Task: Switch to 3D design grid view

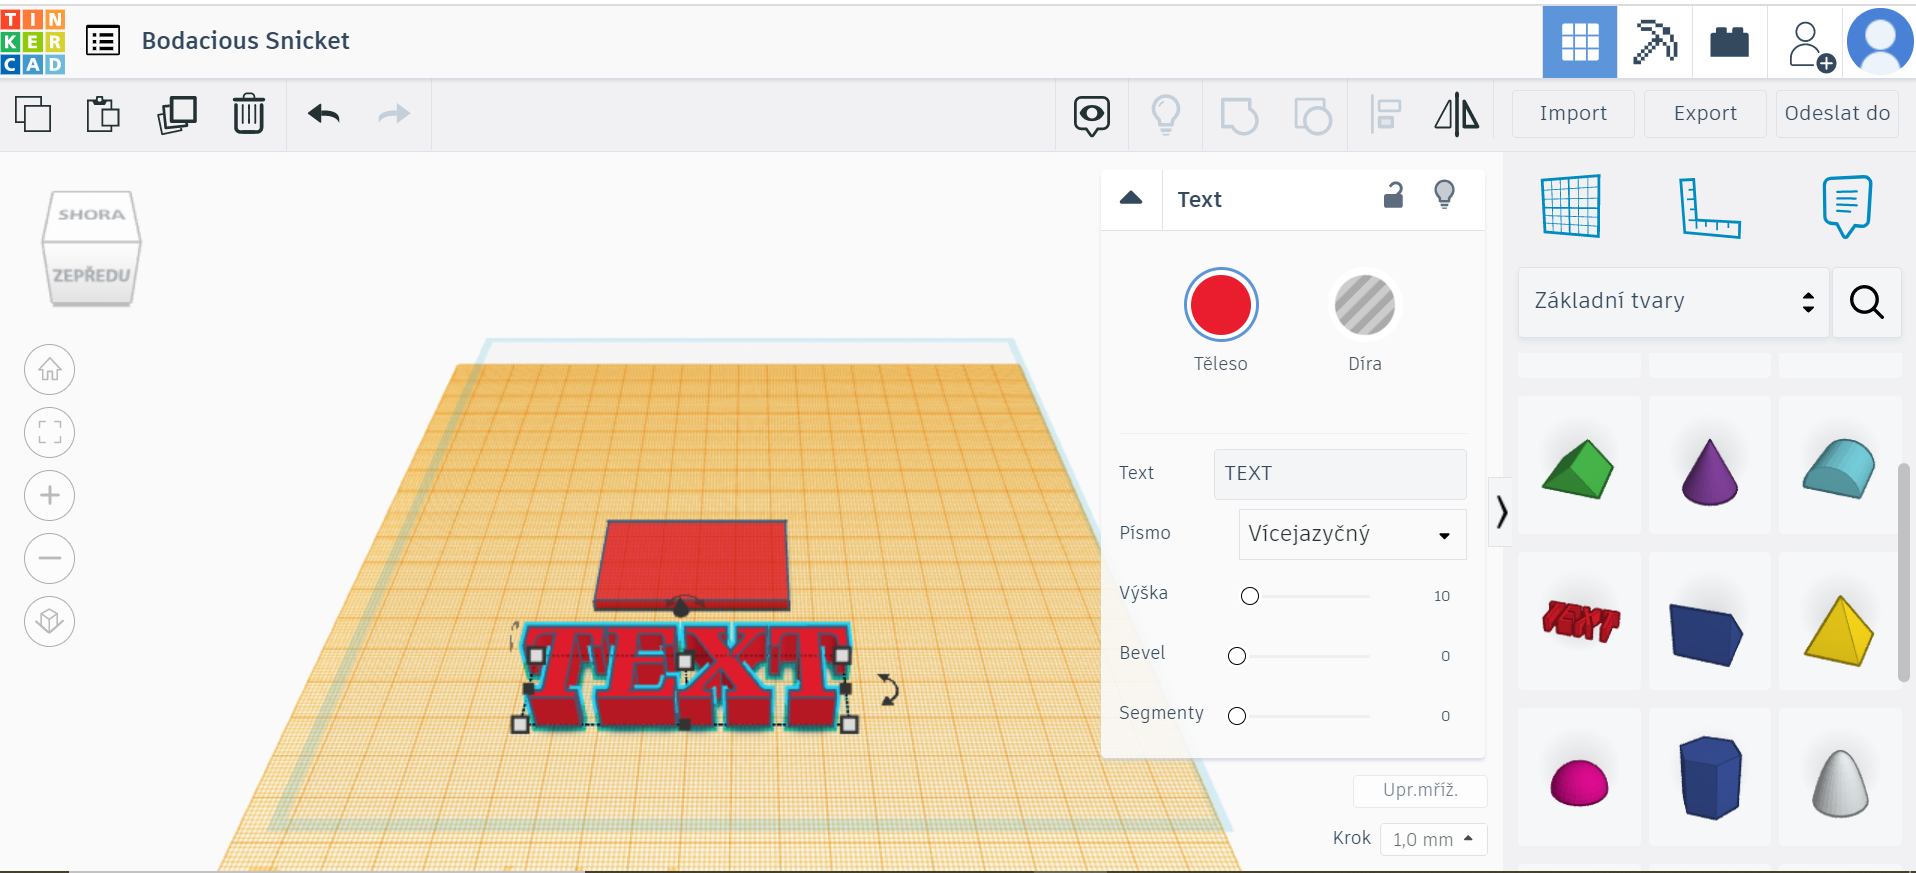Action: (1580, 42)
